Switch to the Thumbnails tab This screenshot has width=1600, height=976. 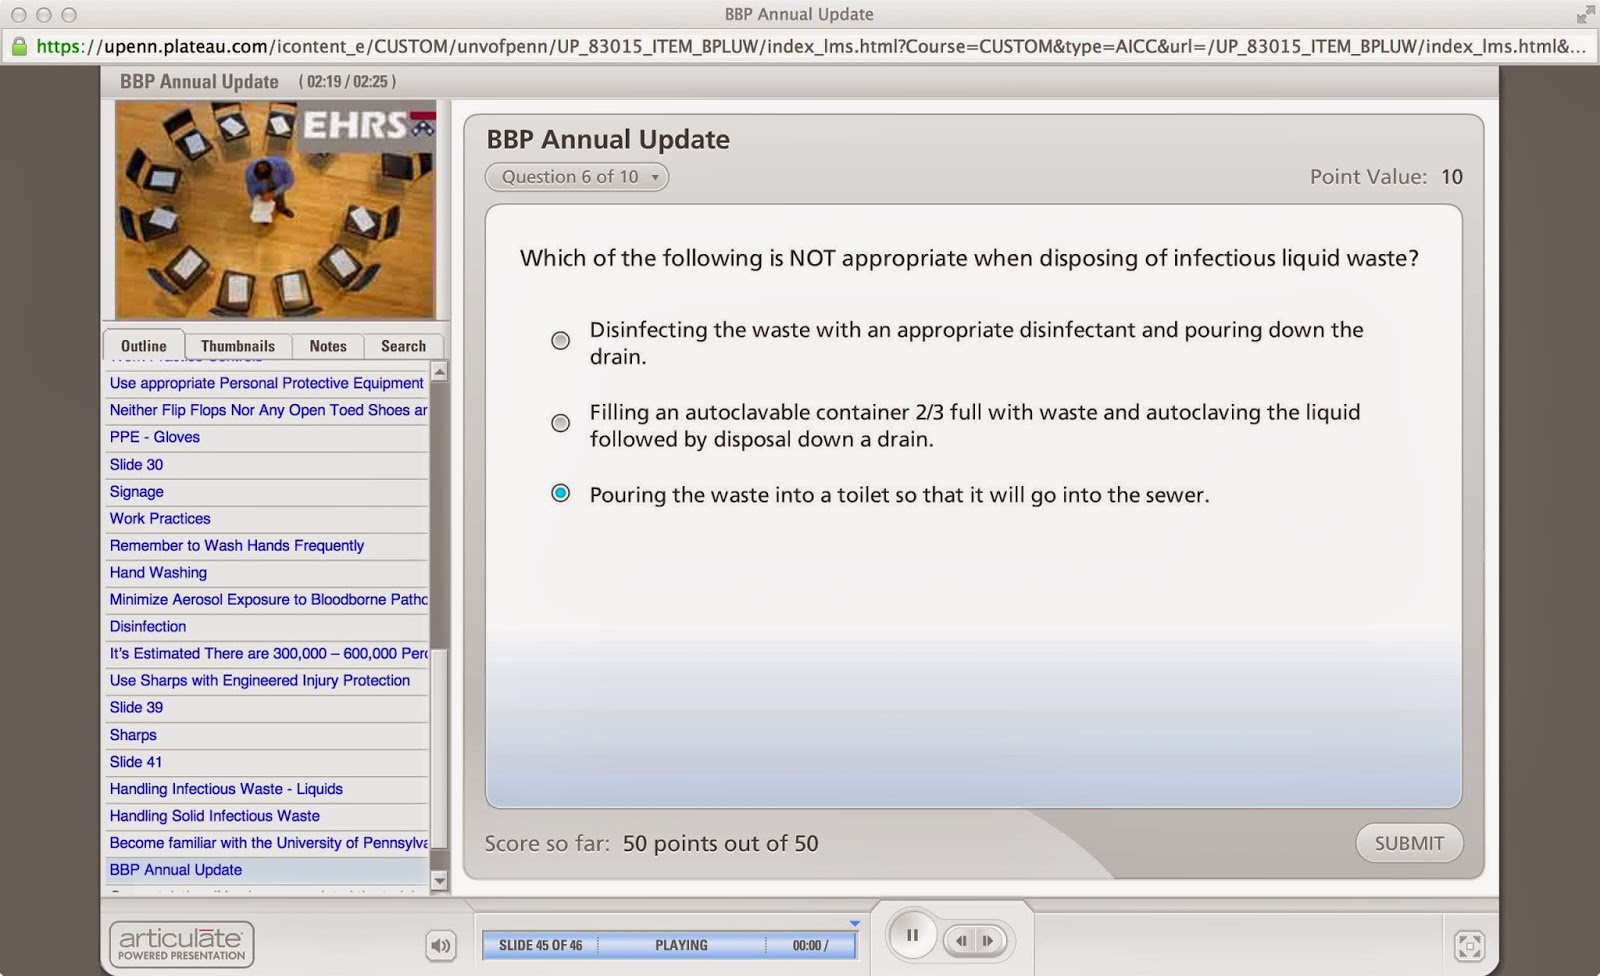(238, 345)
